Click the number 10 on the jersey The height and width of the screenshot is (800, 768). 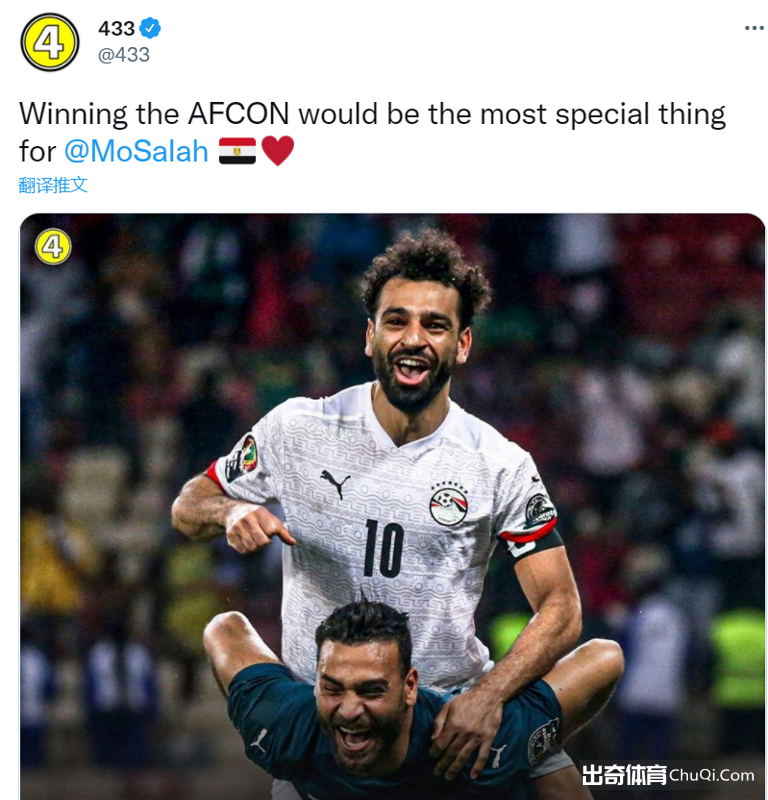tap(384, 548)
